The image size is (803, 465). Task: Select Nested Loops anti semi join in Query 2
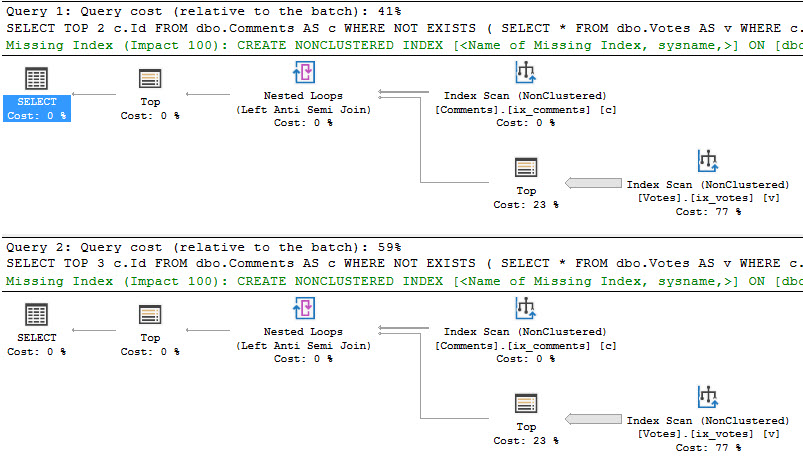coord(303,311)
